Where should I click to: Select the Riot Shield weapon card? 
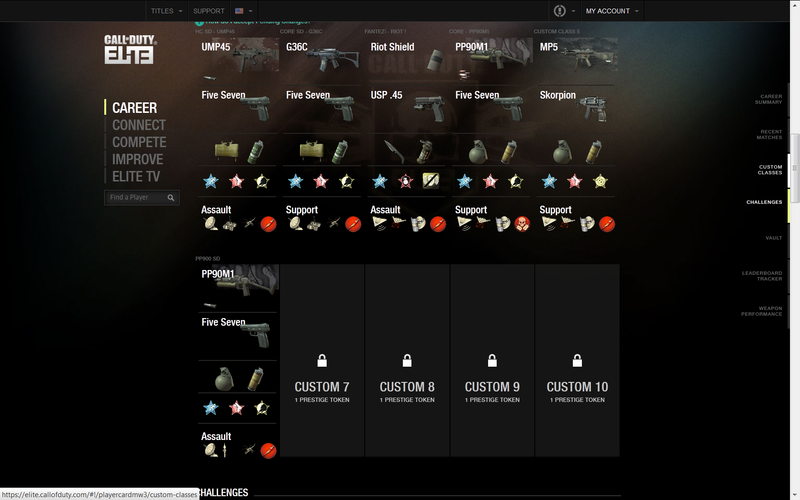[407, 60]
